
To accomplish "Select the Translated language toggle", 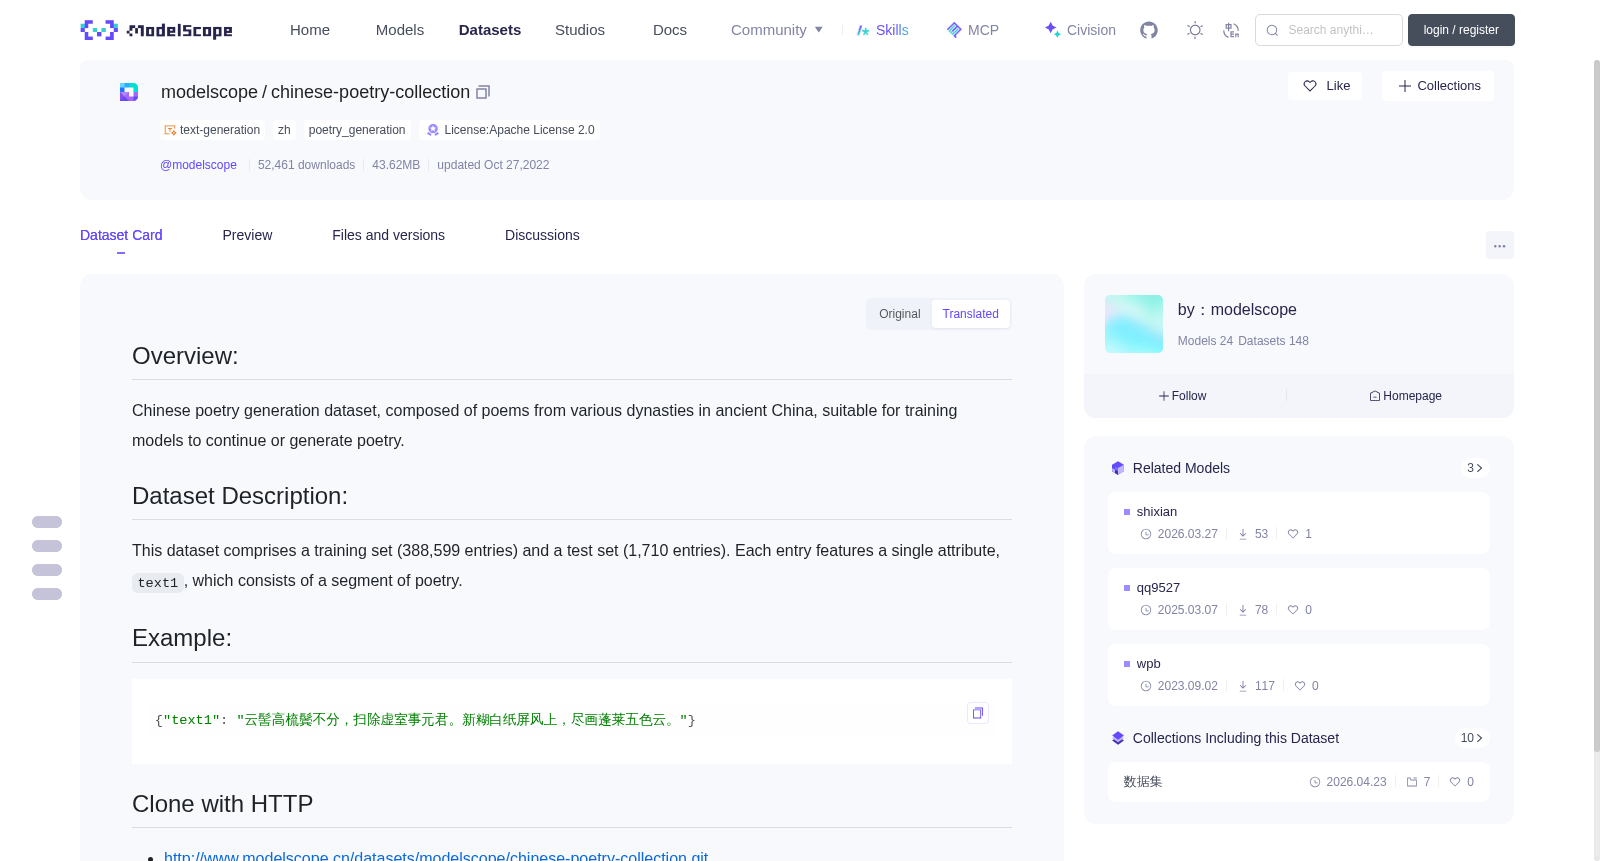I will [970, 314].
